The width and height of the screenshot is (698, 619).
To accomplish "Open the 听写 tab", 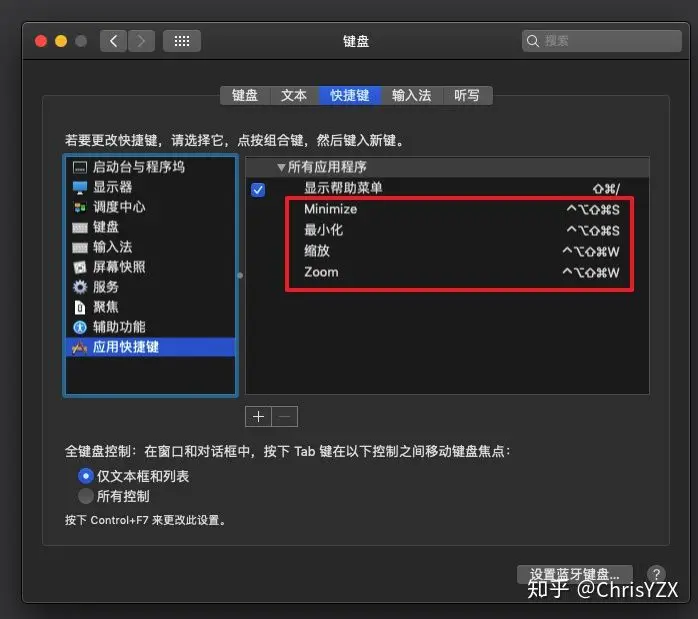I will coord(467,96).
